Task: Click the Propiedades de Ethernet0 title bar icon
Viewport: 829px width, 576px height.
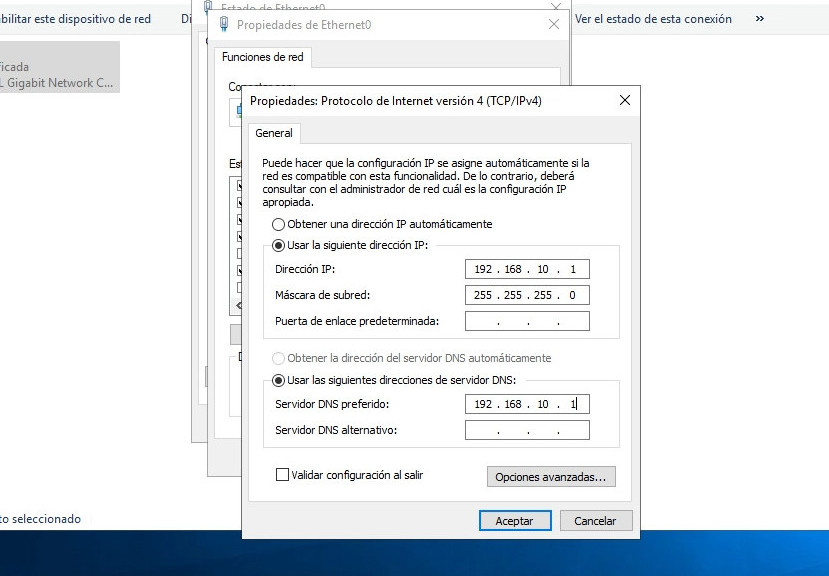Action: point(223,25)
